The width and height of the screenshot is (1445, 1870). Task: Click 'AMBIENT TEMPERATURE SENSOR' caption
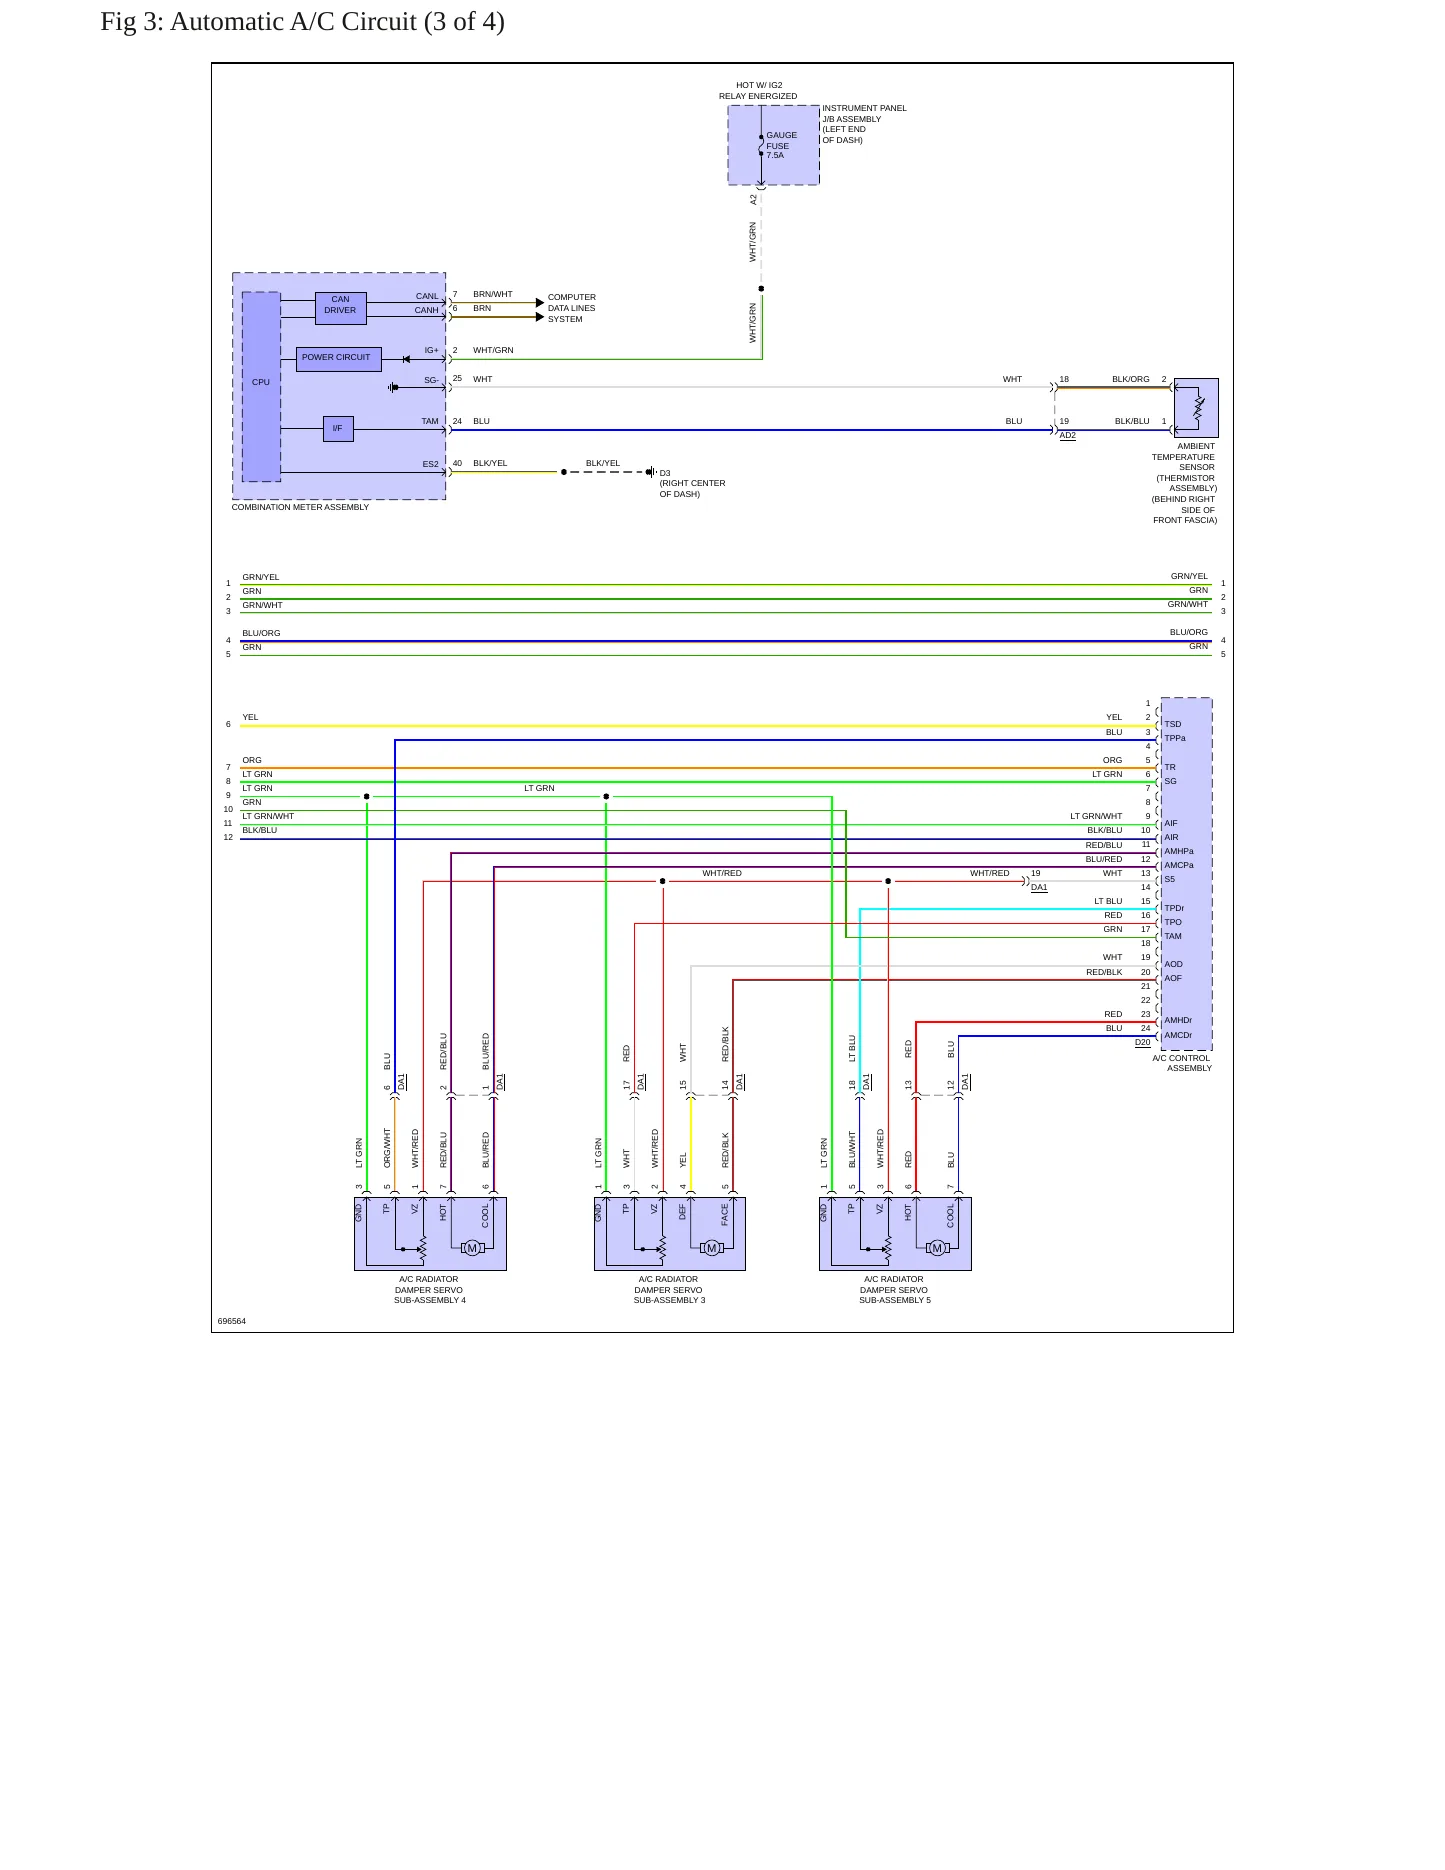point(1184,483)
